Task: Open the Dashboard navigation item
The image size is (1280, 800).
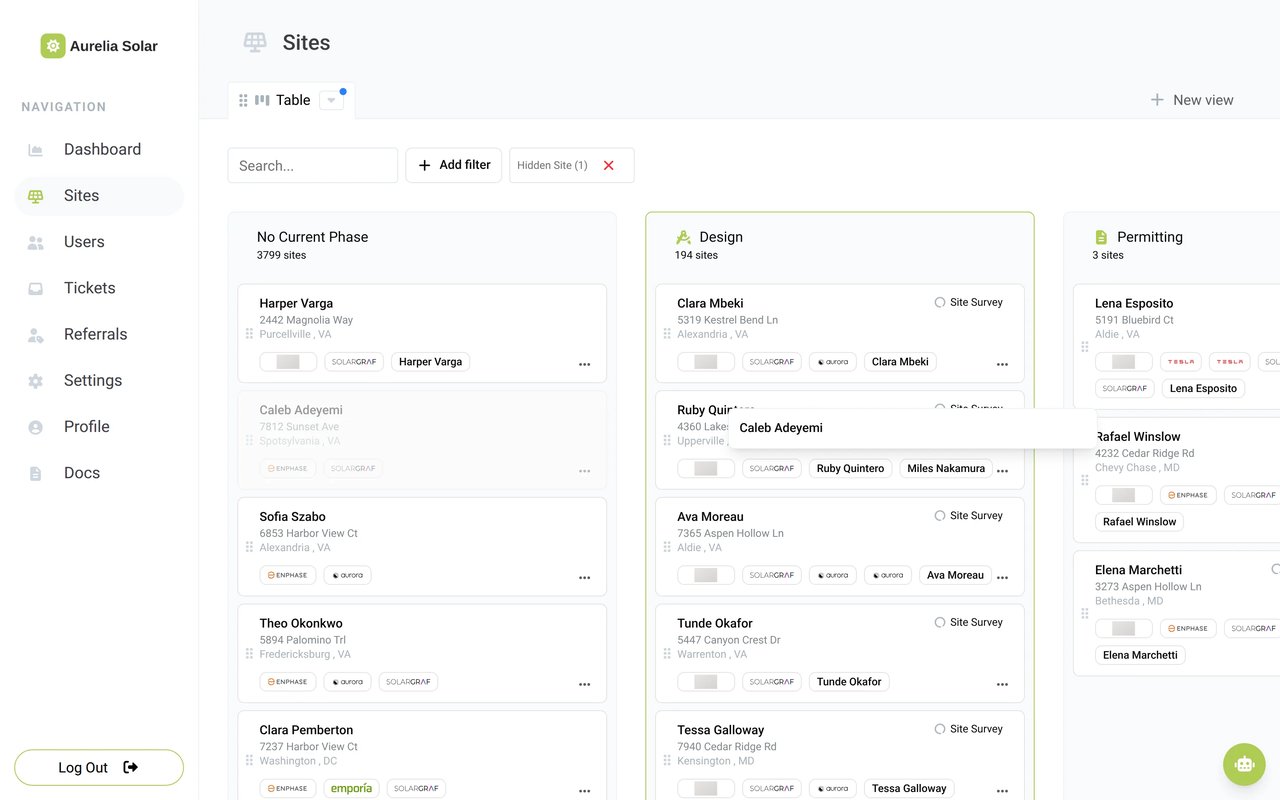Action: pyautogui.click(x=99, y=150)
